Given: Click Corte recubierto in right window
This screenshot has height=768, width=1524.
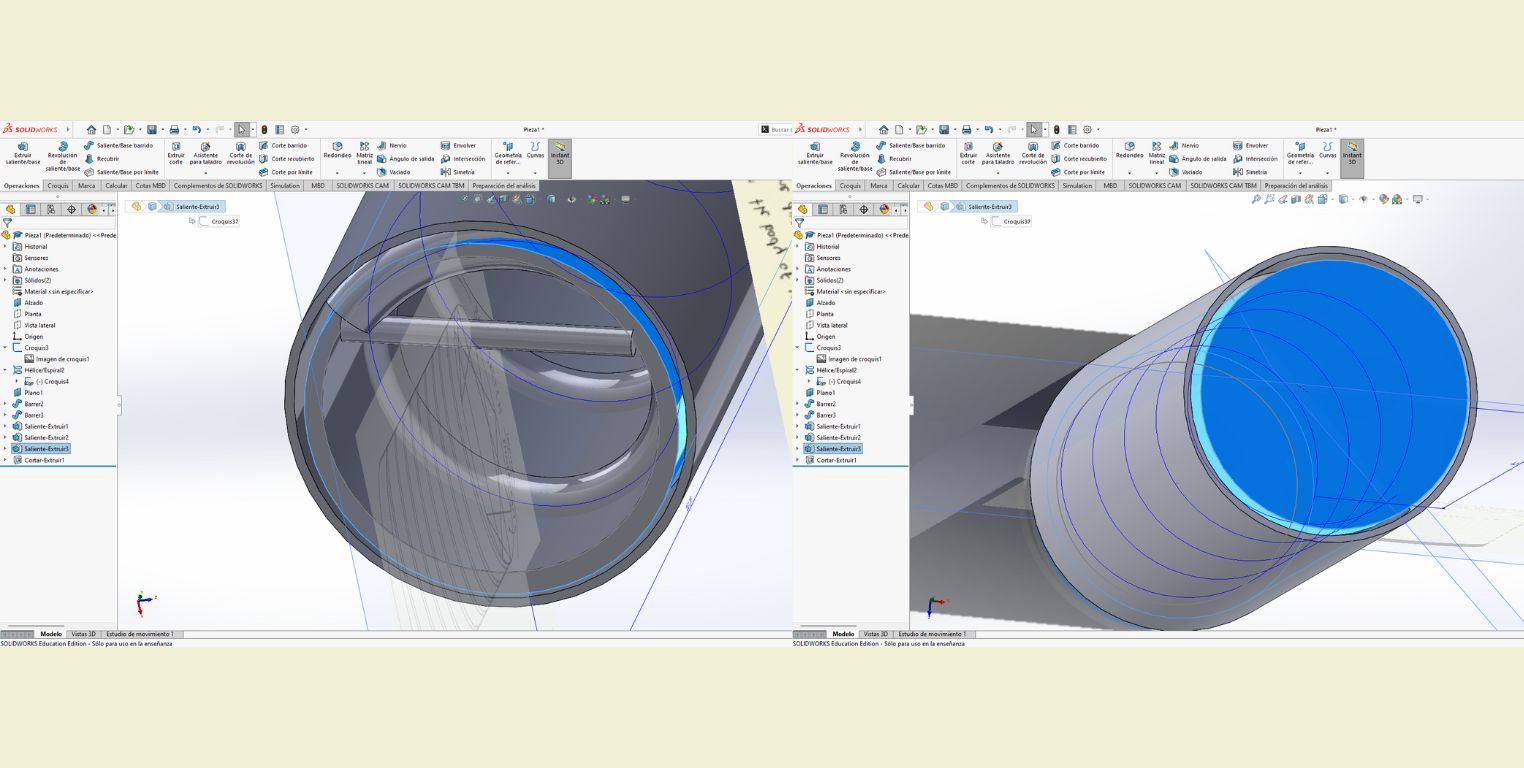Looking at the screenshot, I should point(1079,159).
